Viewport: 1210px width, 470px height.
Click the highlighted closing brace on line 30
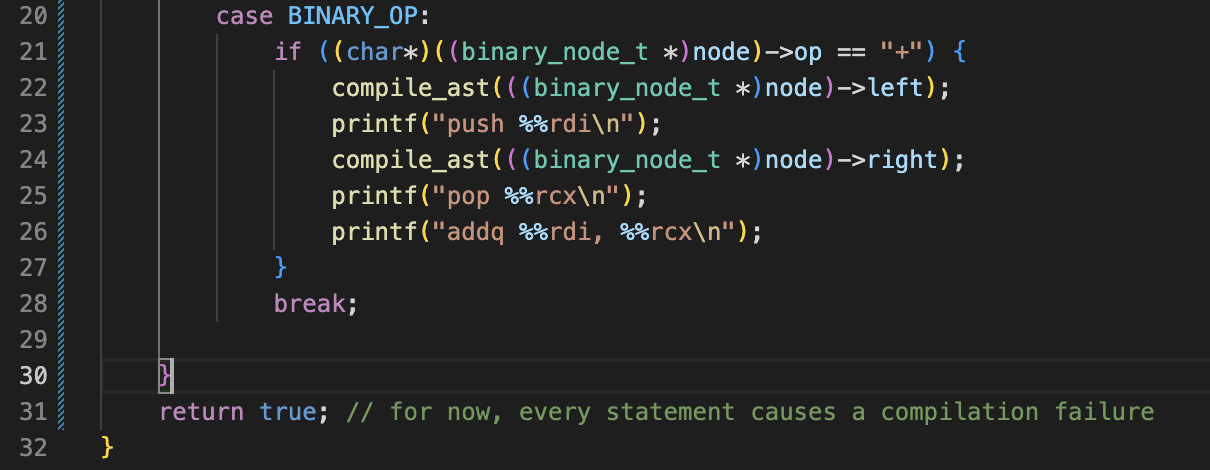(x=165, y=375)
